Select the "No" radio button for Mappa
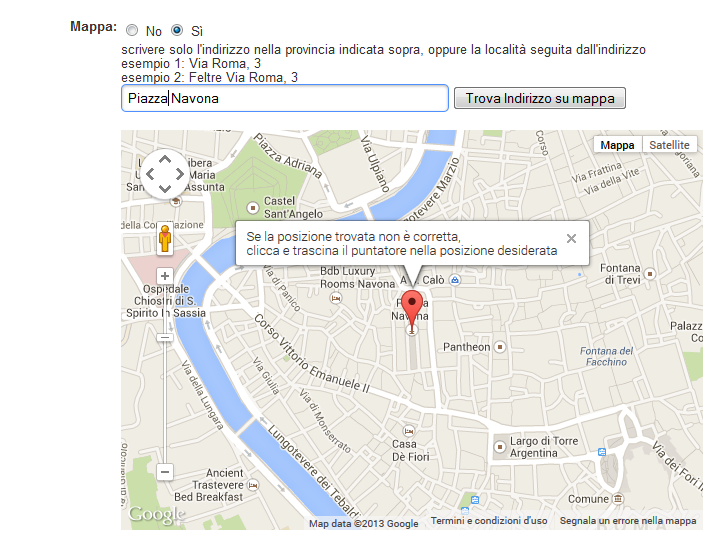 (x=132, y=30)
